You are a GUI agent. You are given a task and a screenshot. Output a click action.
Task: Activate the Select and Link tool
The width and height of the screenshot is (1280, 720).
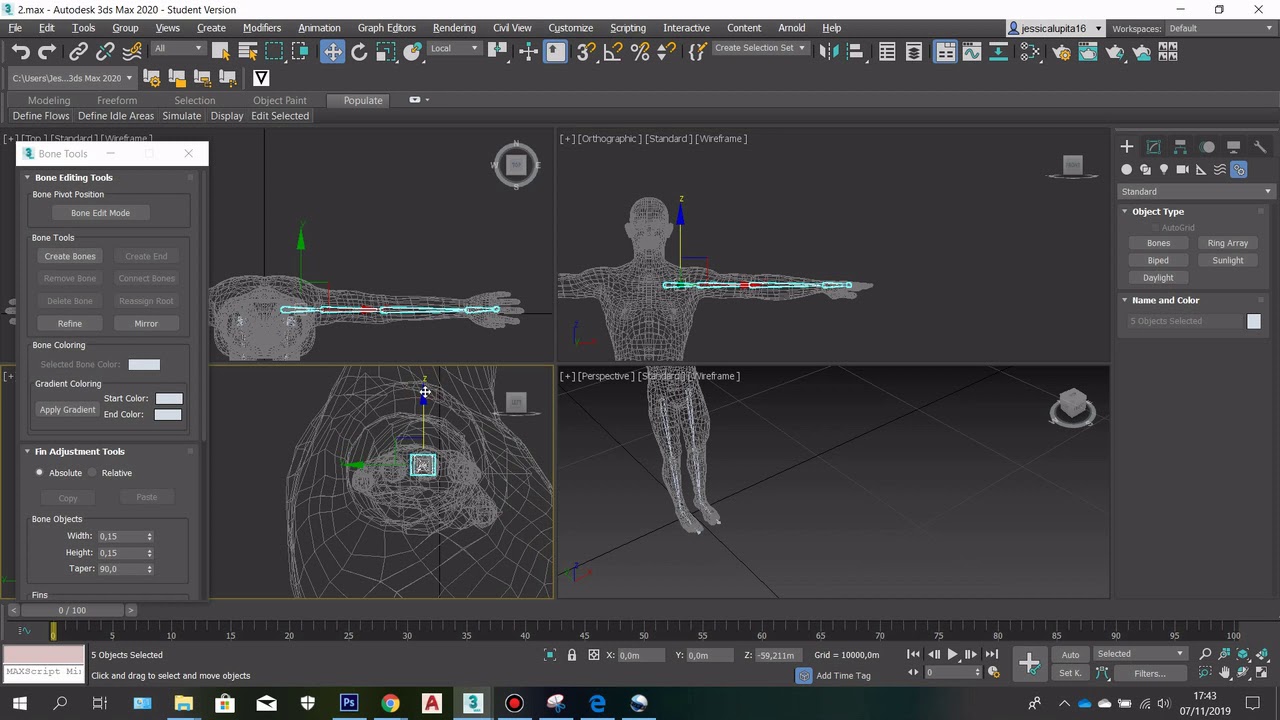point(79,52)
